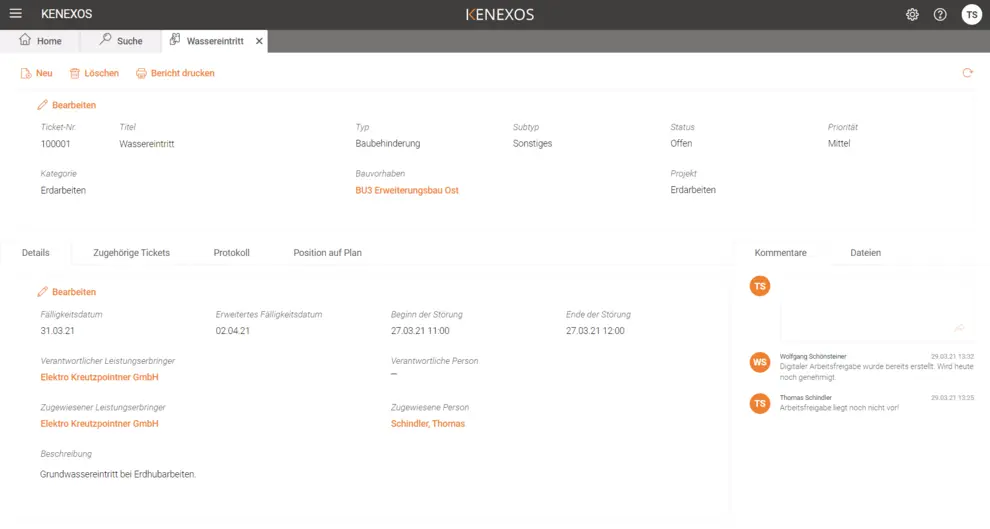
Task: Open the Protokoll tab
Action: point(231,253)
